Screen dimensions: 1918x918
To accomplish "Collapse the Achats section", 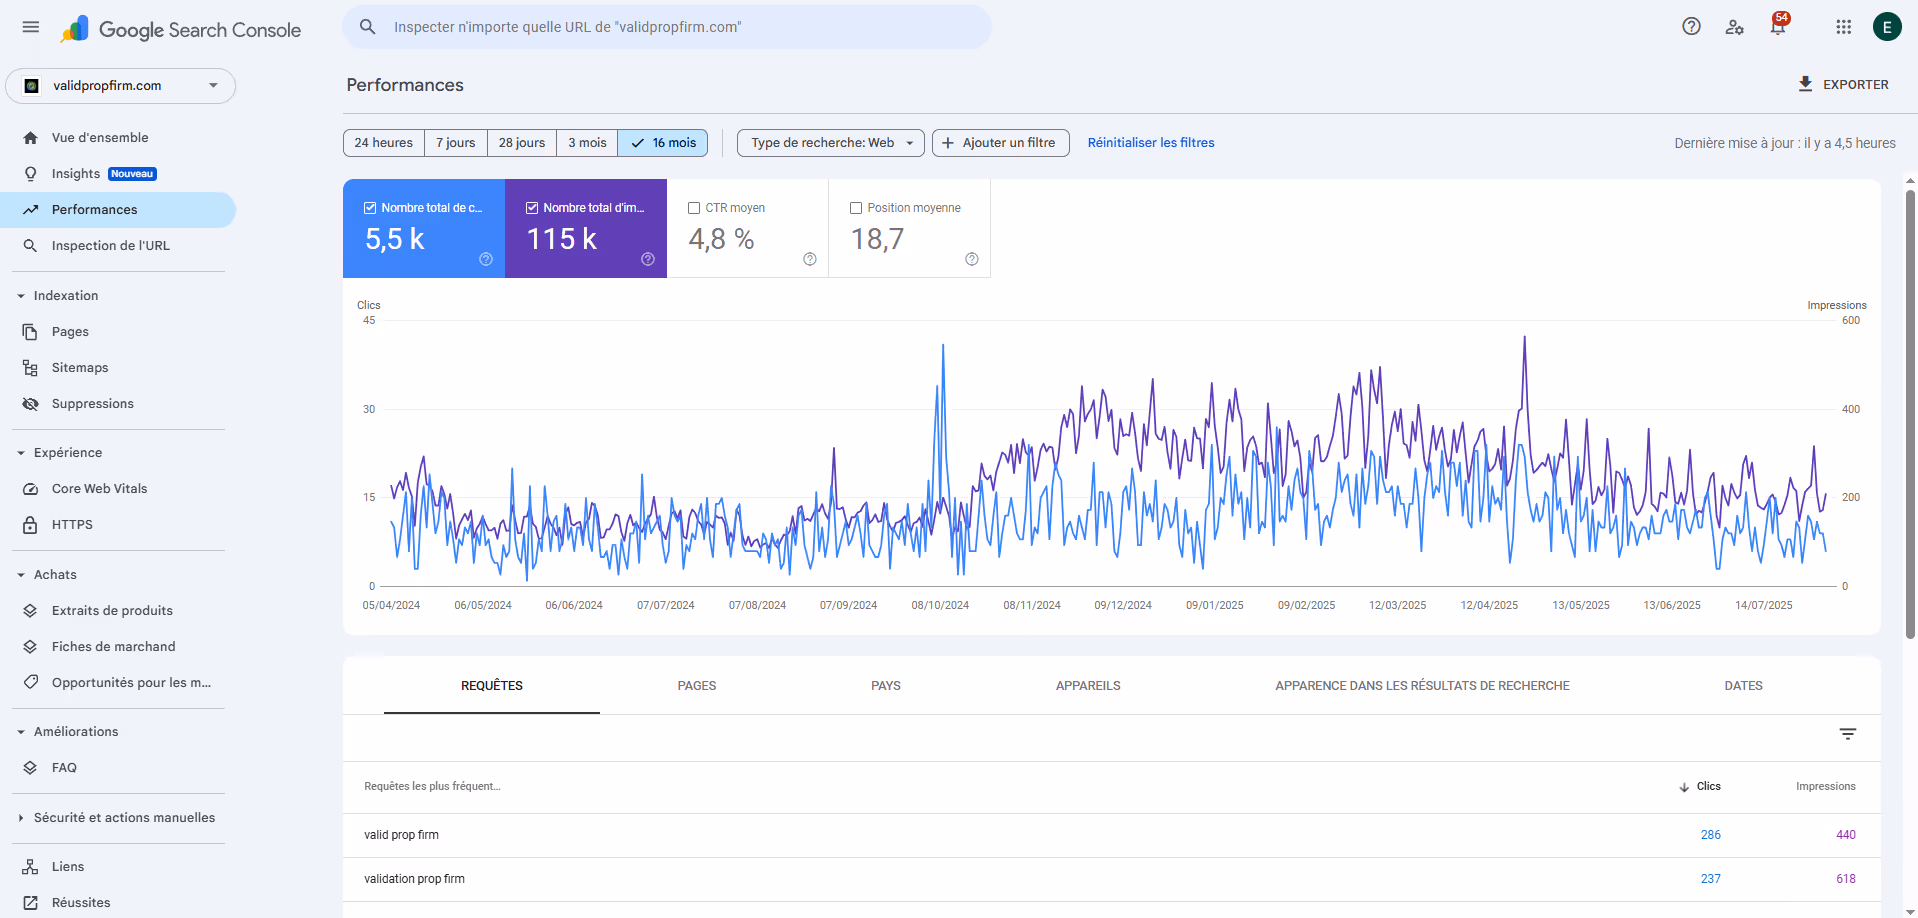I will pyautogui.click(x=21, y=575).
